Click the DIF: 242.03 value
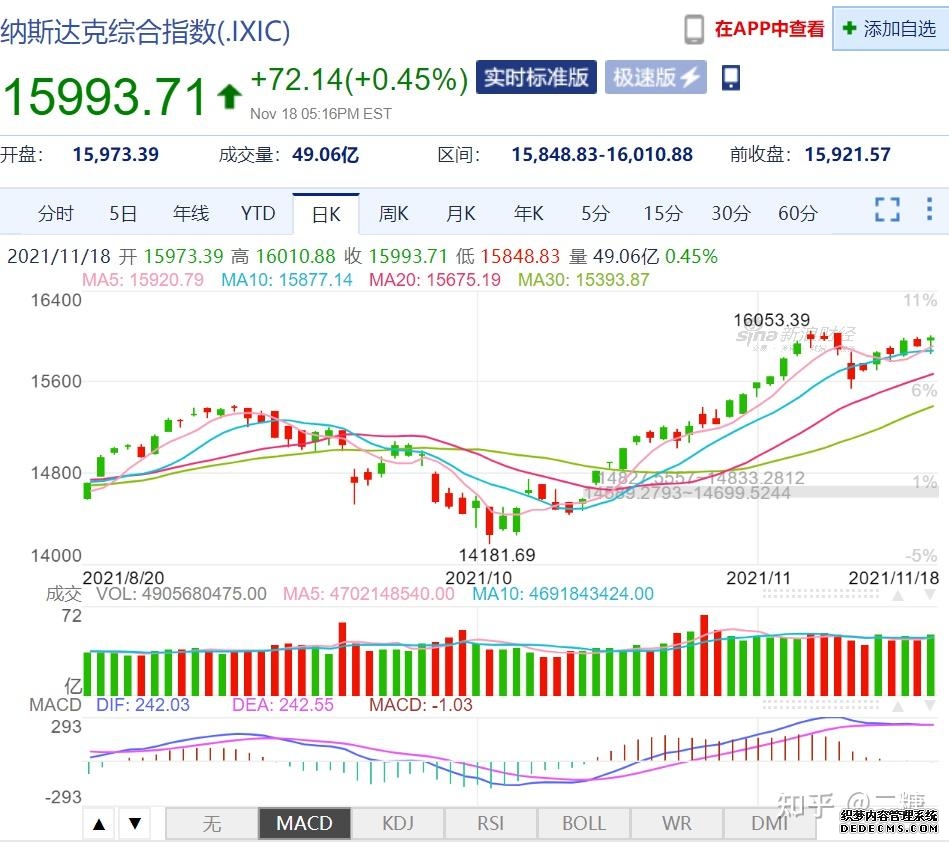949x843 pixels. coord(143,705)
